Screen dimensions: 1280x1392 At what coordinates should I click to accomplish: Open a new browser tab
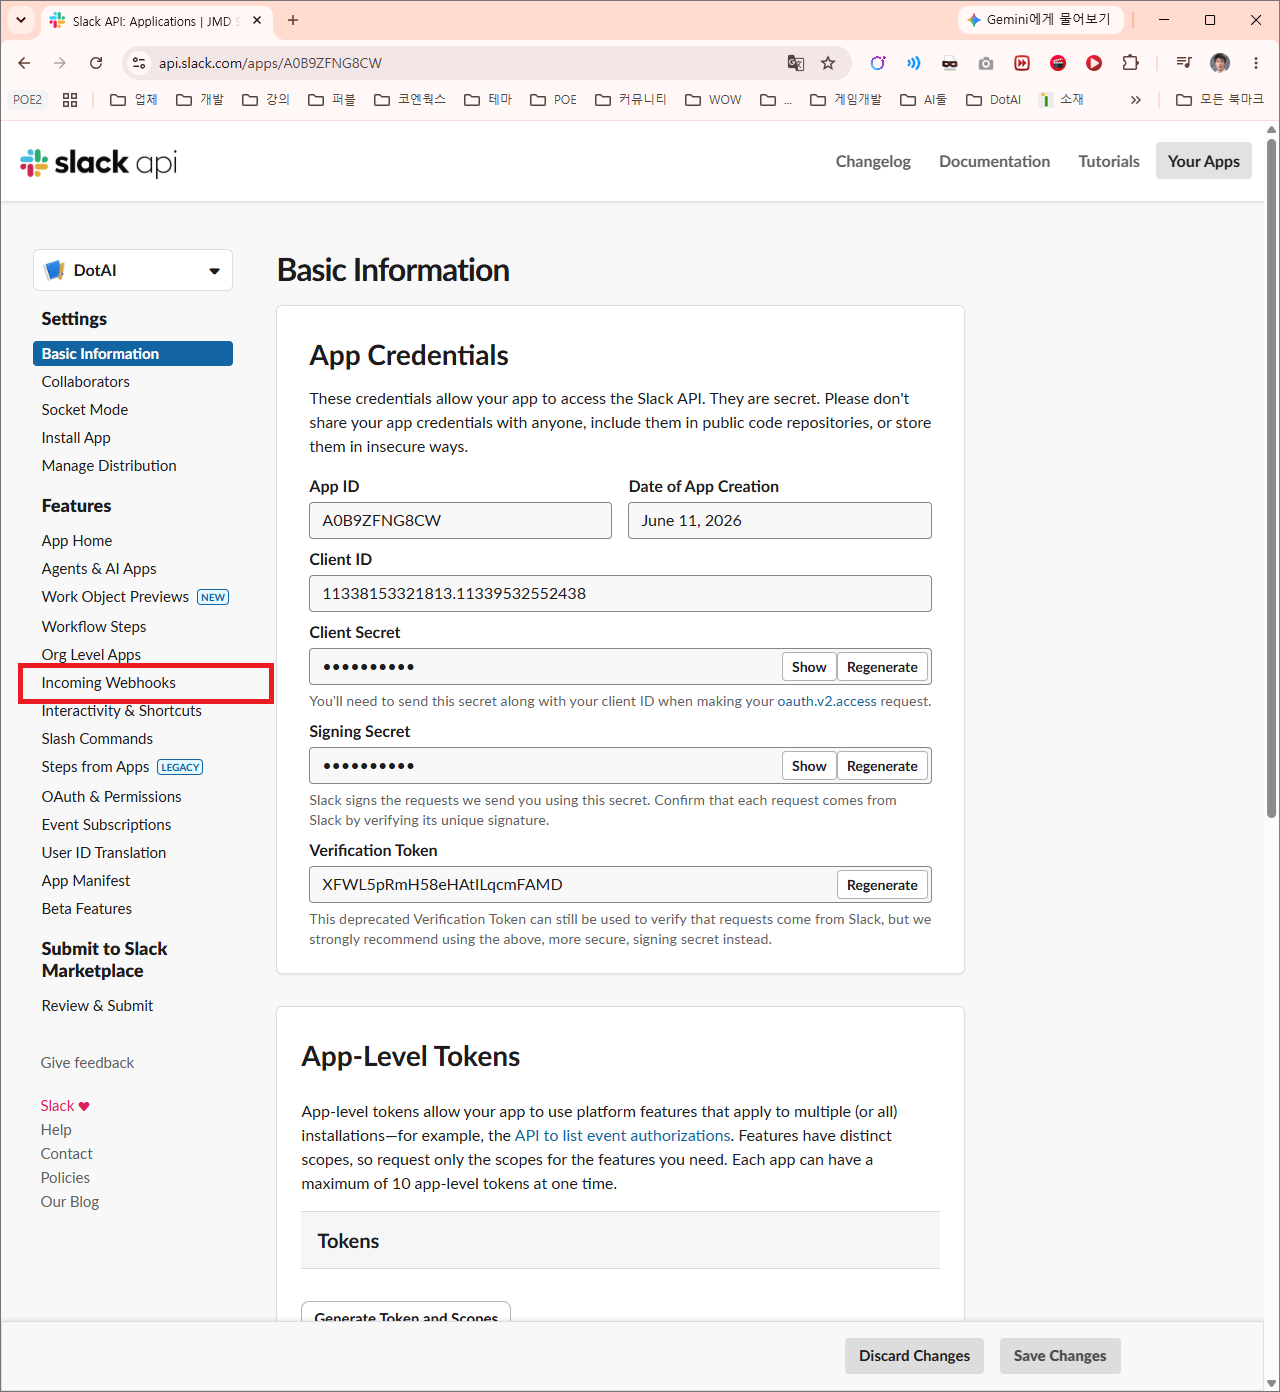point(293,20)
